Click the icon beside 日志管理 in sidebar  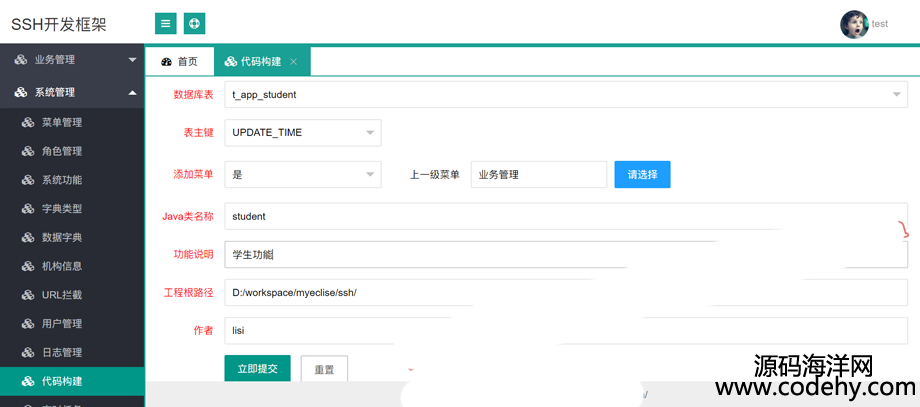click(28, 353)
